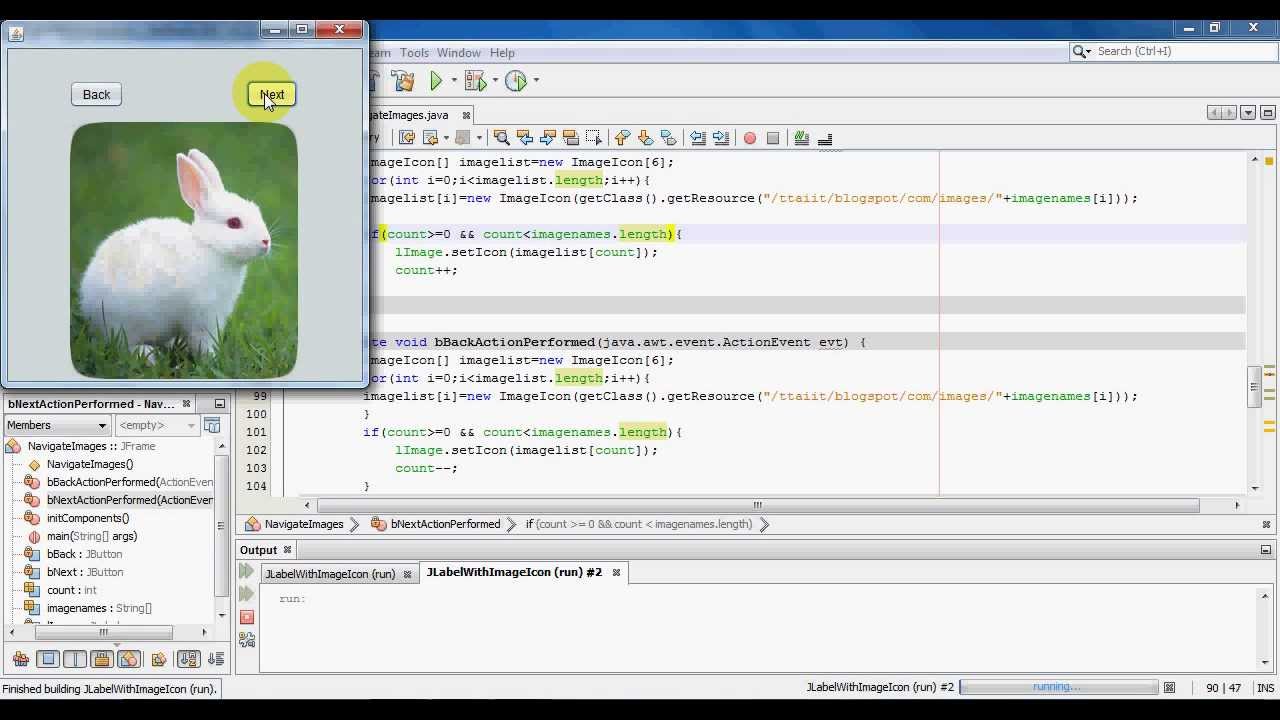Open the Window menu

click(x=459, y=53)
